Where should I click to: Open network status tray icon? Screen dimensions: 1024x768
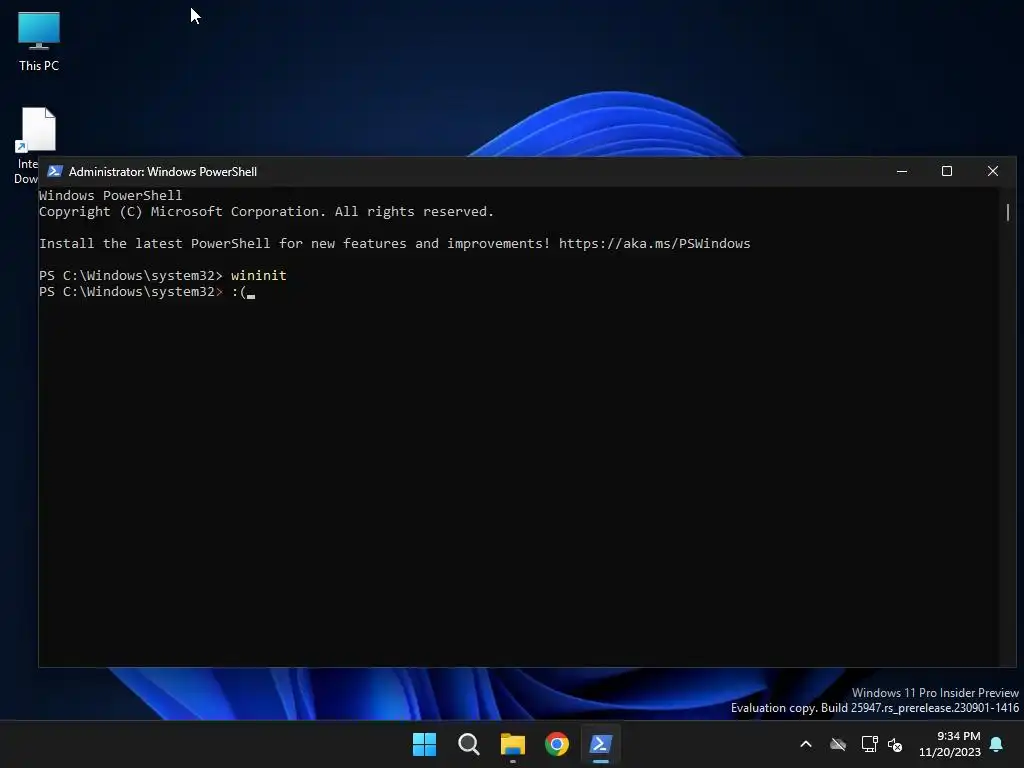coord(869,744)
